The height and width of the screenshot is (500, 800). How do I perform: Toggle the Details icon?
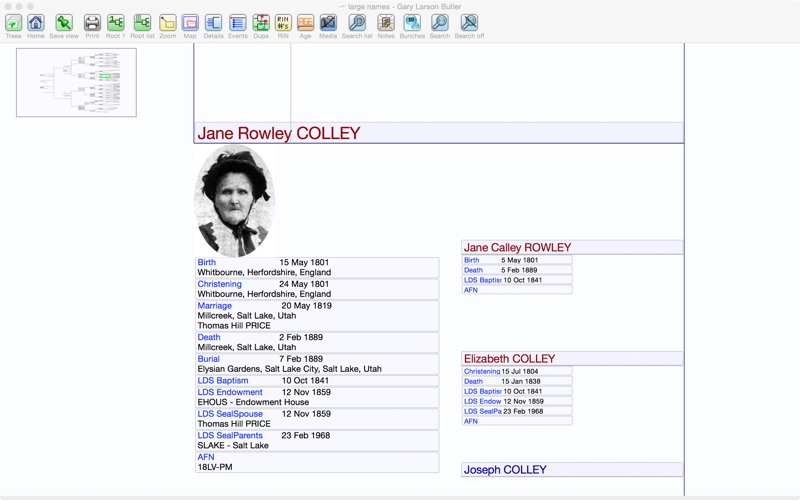click(x=213, y=23)
